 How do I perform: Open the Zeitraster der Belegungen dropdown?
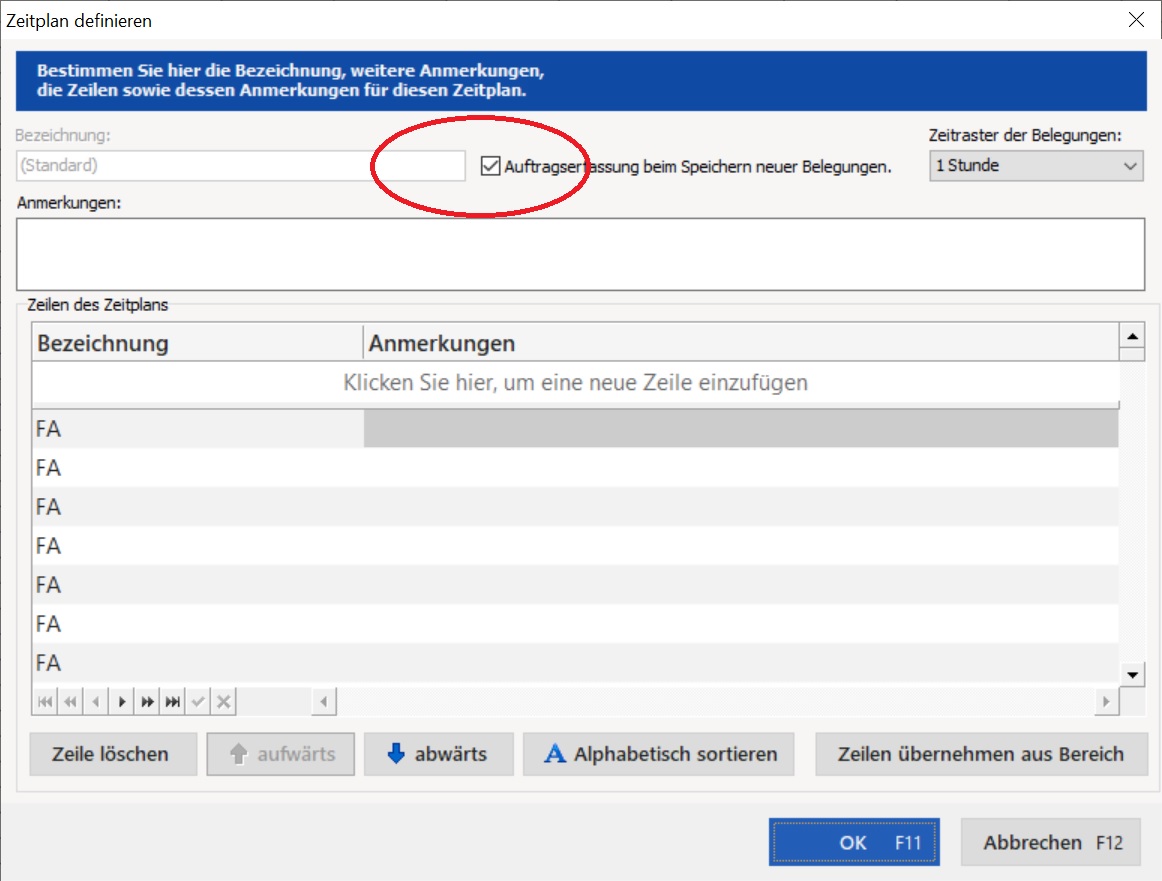[1036, 166]
